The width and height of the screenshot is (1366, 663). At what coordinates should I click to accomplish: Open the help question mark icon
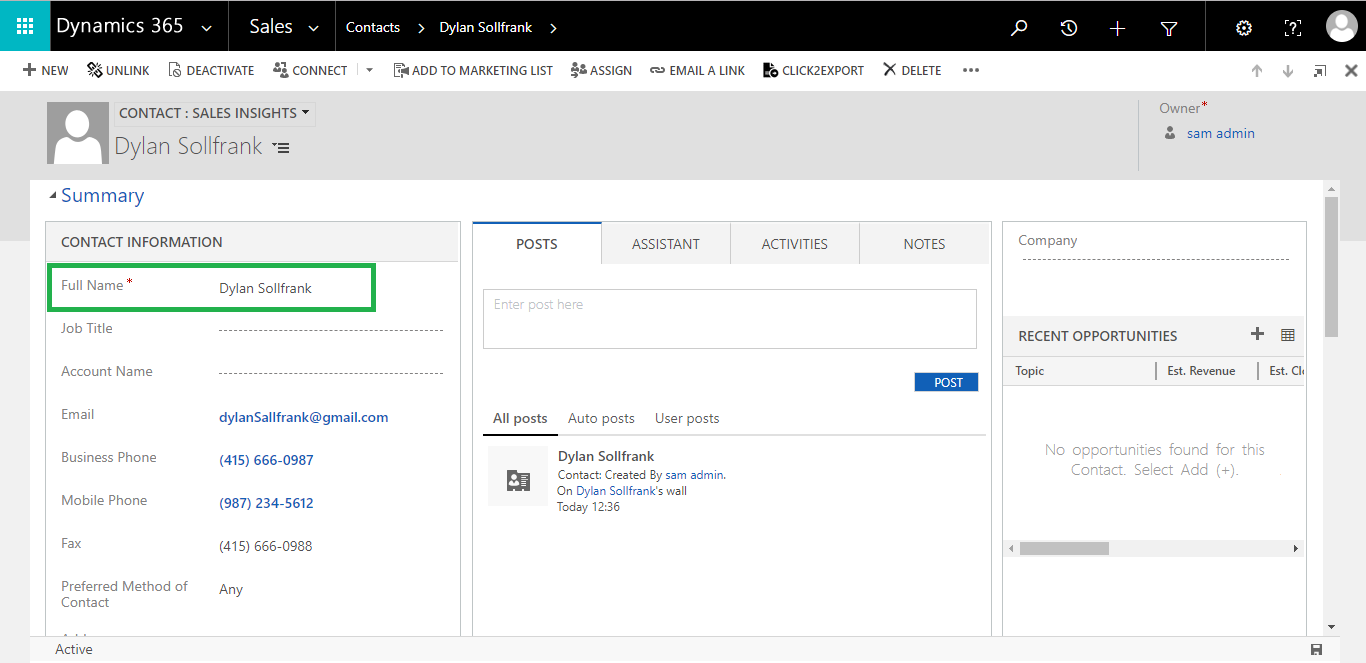1293,28
